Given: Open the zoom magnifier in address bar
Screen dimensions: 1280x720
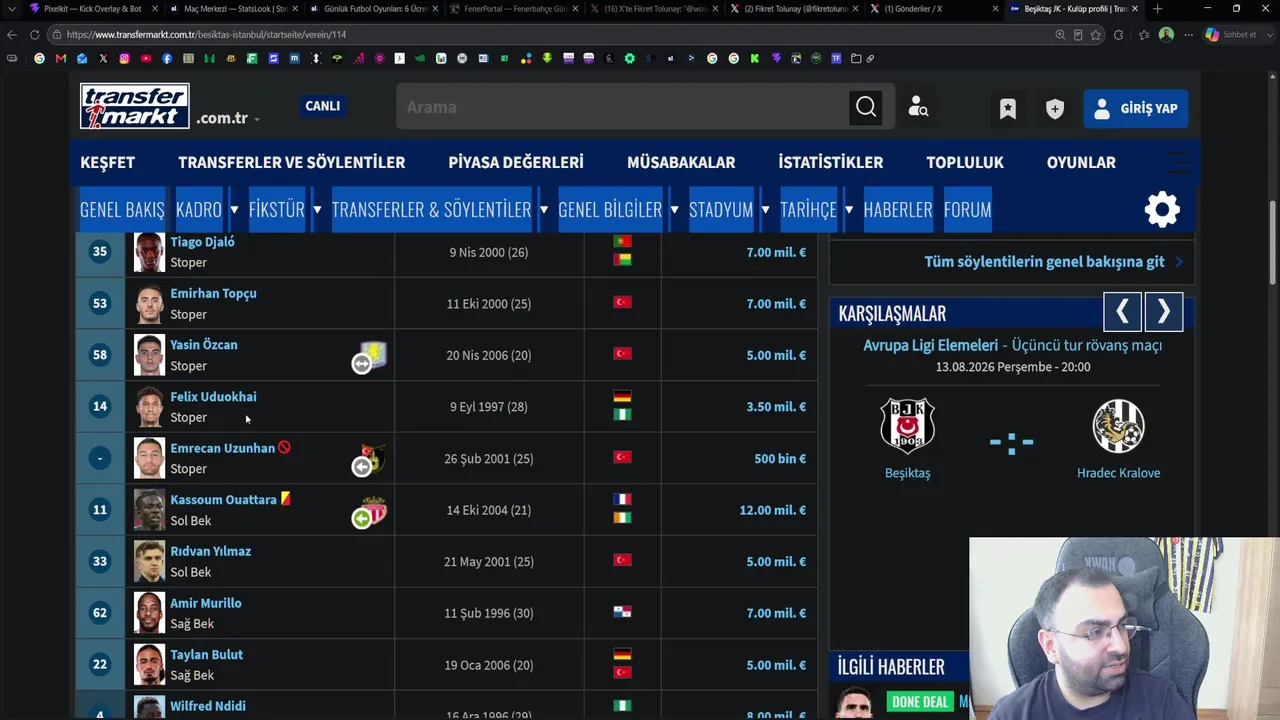Looking at the screenshot, I should [x=1060, y=34].
